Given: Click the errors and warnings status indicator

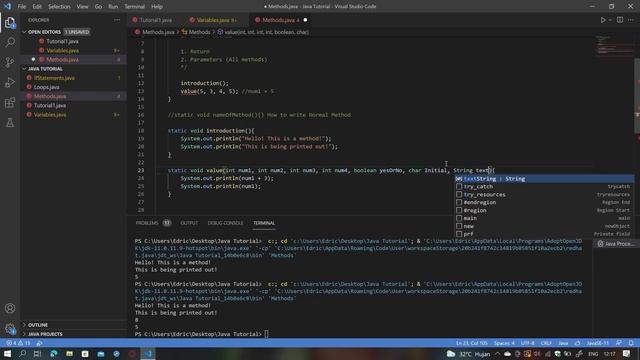Looking at the screenshot, I should pos(18,343).
